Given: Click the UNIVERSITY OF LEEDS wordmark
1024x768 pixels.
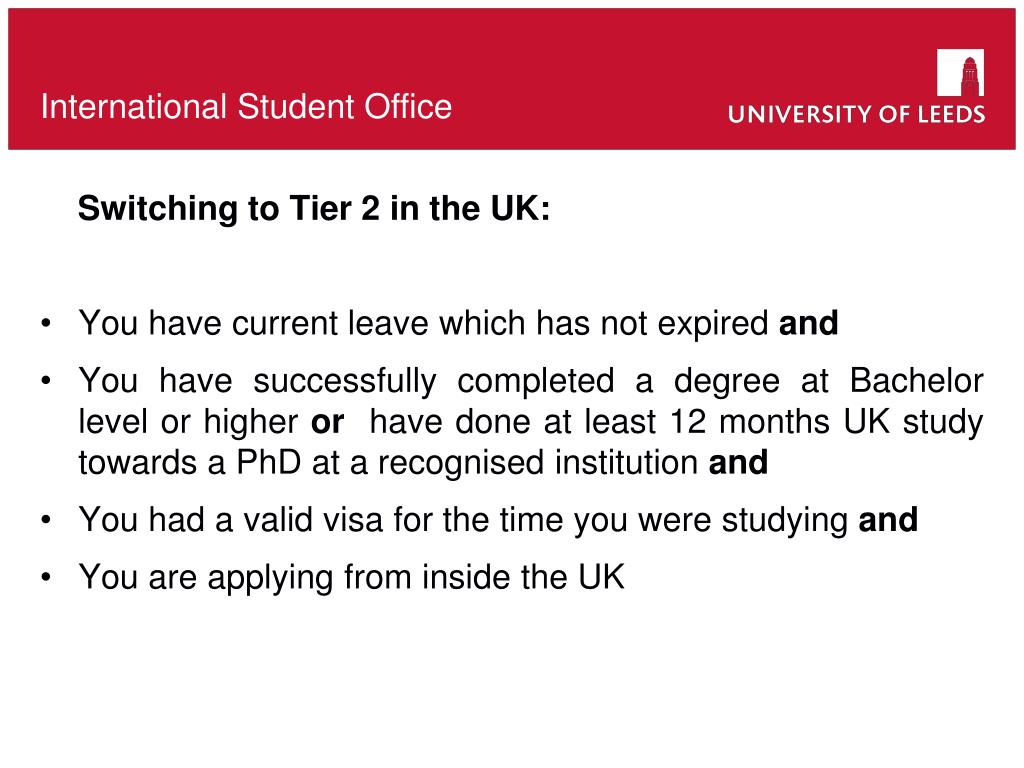Looking at the screenshot, I should (x=856, y=114).
